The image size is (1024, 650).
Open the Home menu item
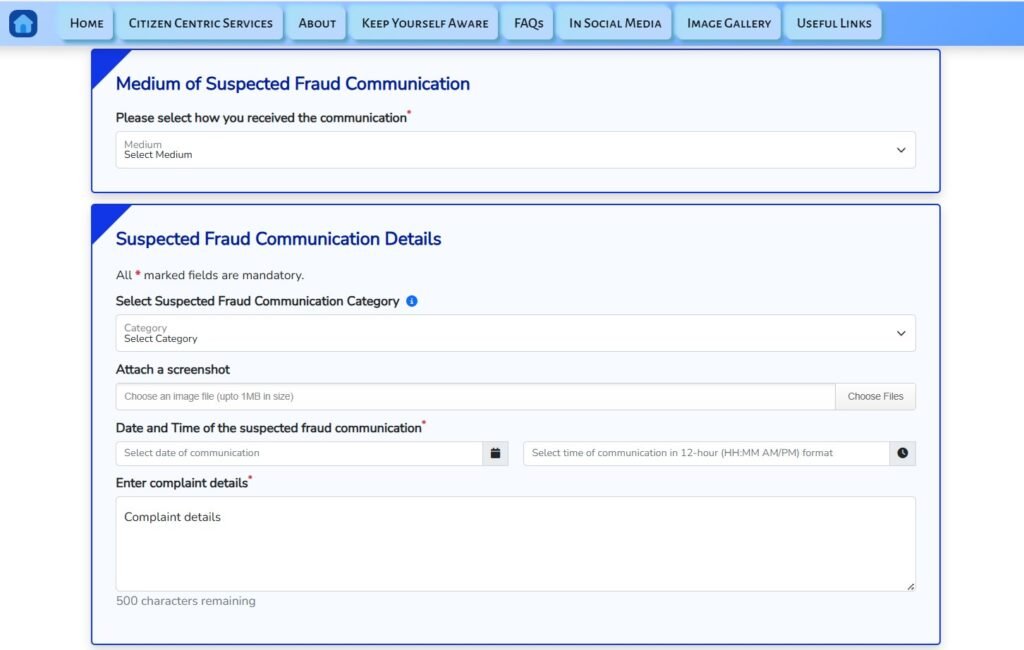tap(87, 23)
